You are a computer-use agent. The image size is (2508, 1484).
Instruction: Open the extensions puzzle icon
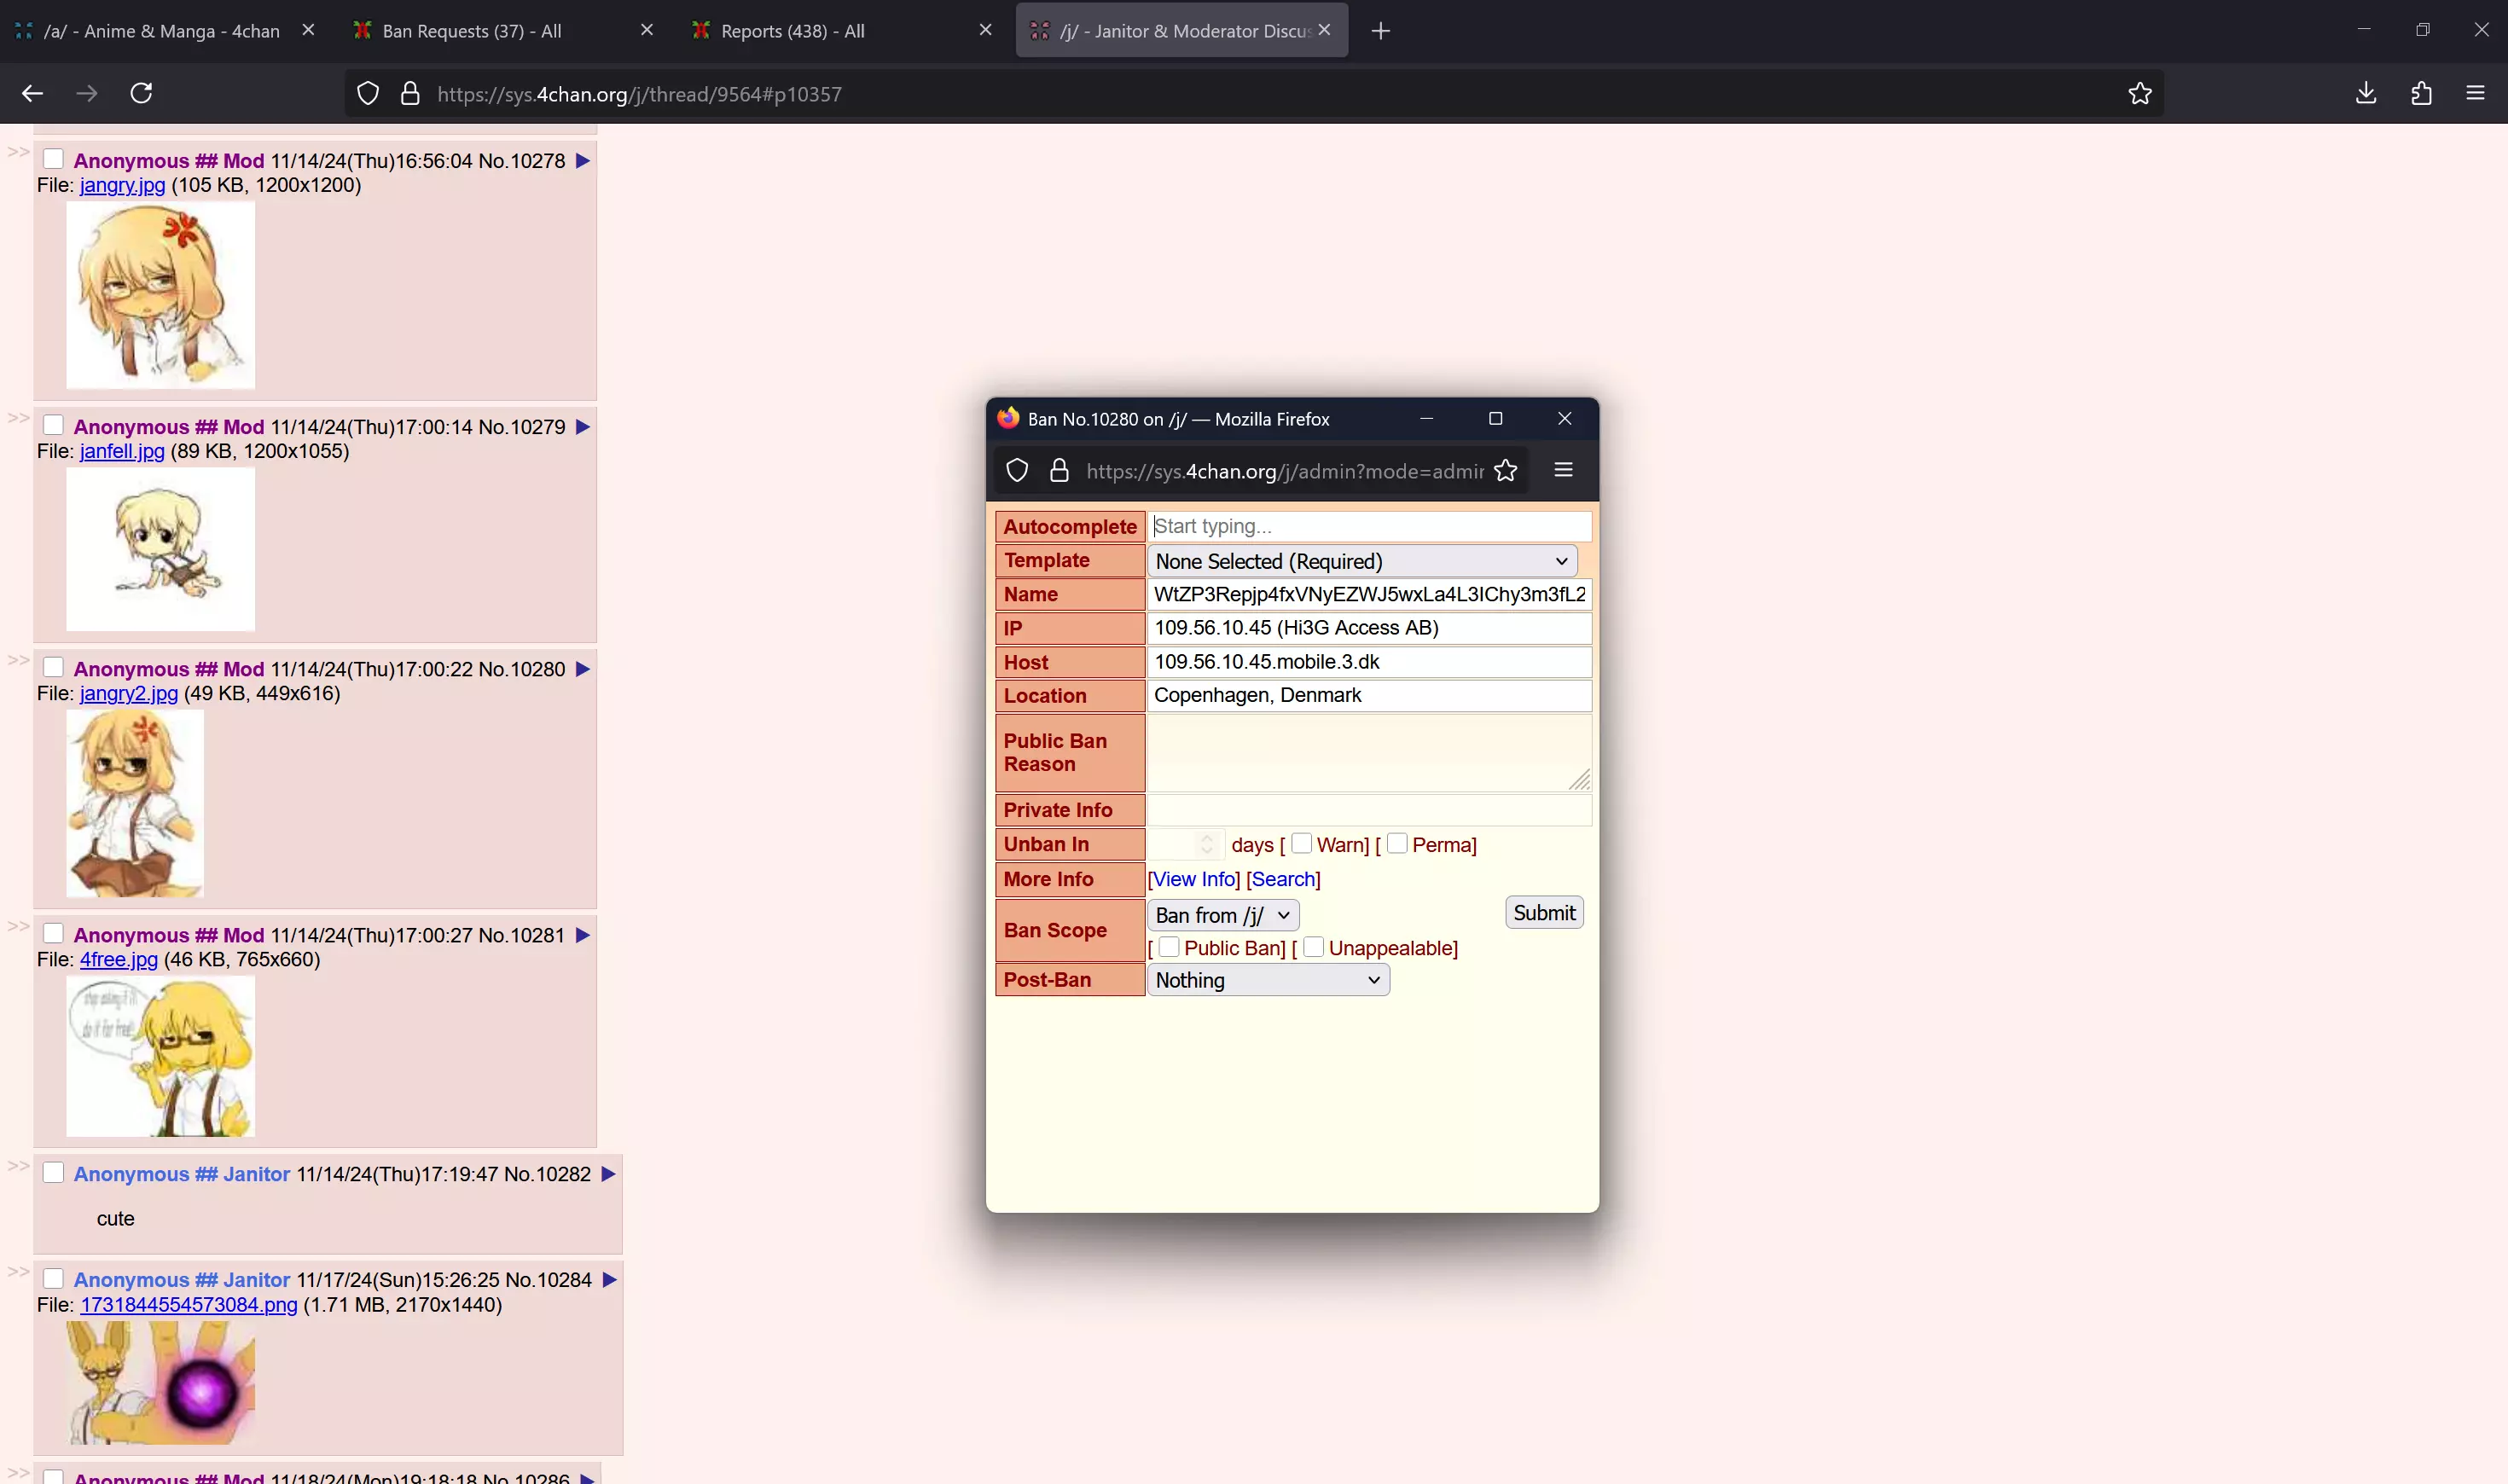2421,93
